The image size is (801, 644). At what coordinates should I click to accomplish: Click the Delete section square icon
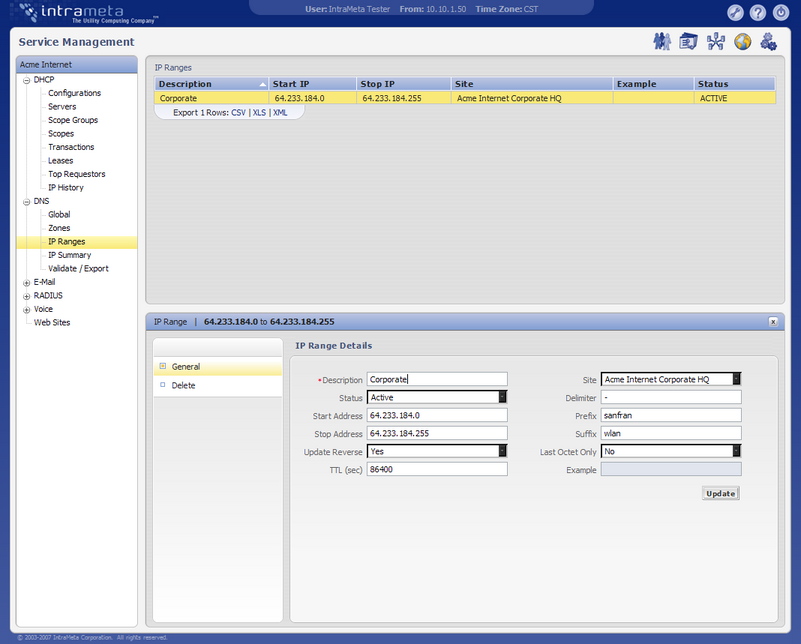point(162,385)
